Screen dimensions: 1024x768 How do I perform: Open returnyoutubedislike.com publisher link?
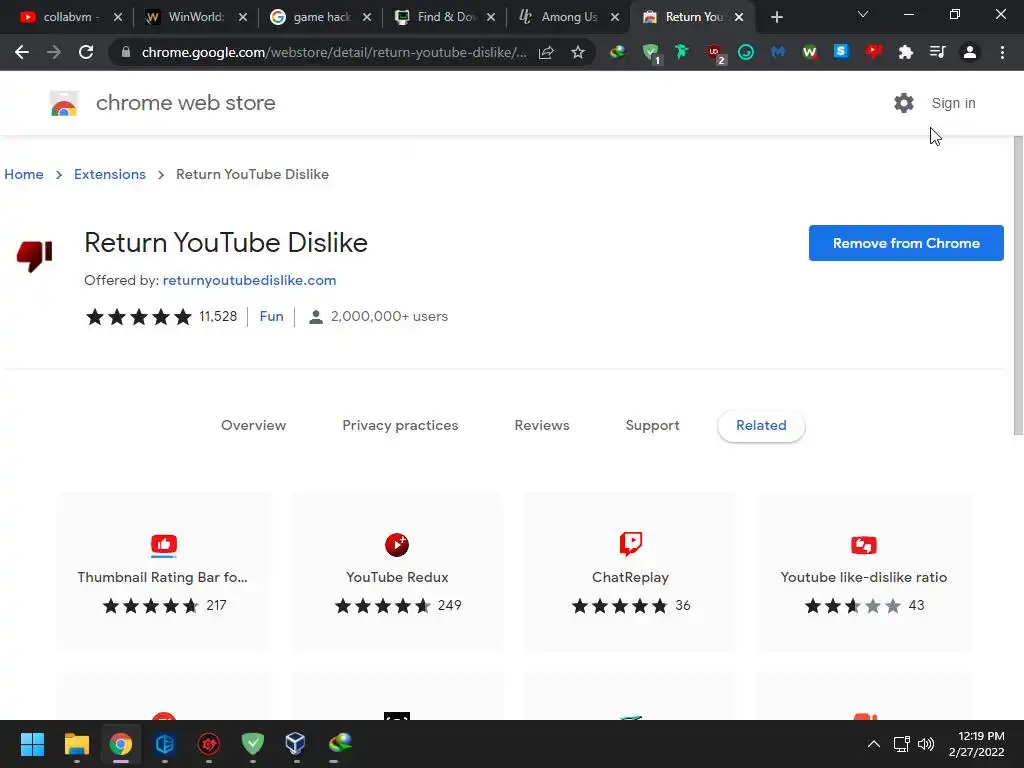(x=249, y=280)
